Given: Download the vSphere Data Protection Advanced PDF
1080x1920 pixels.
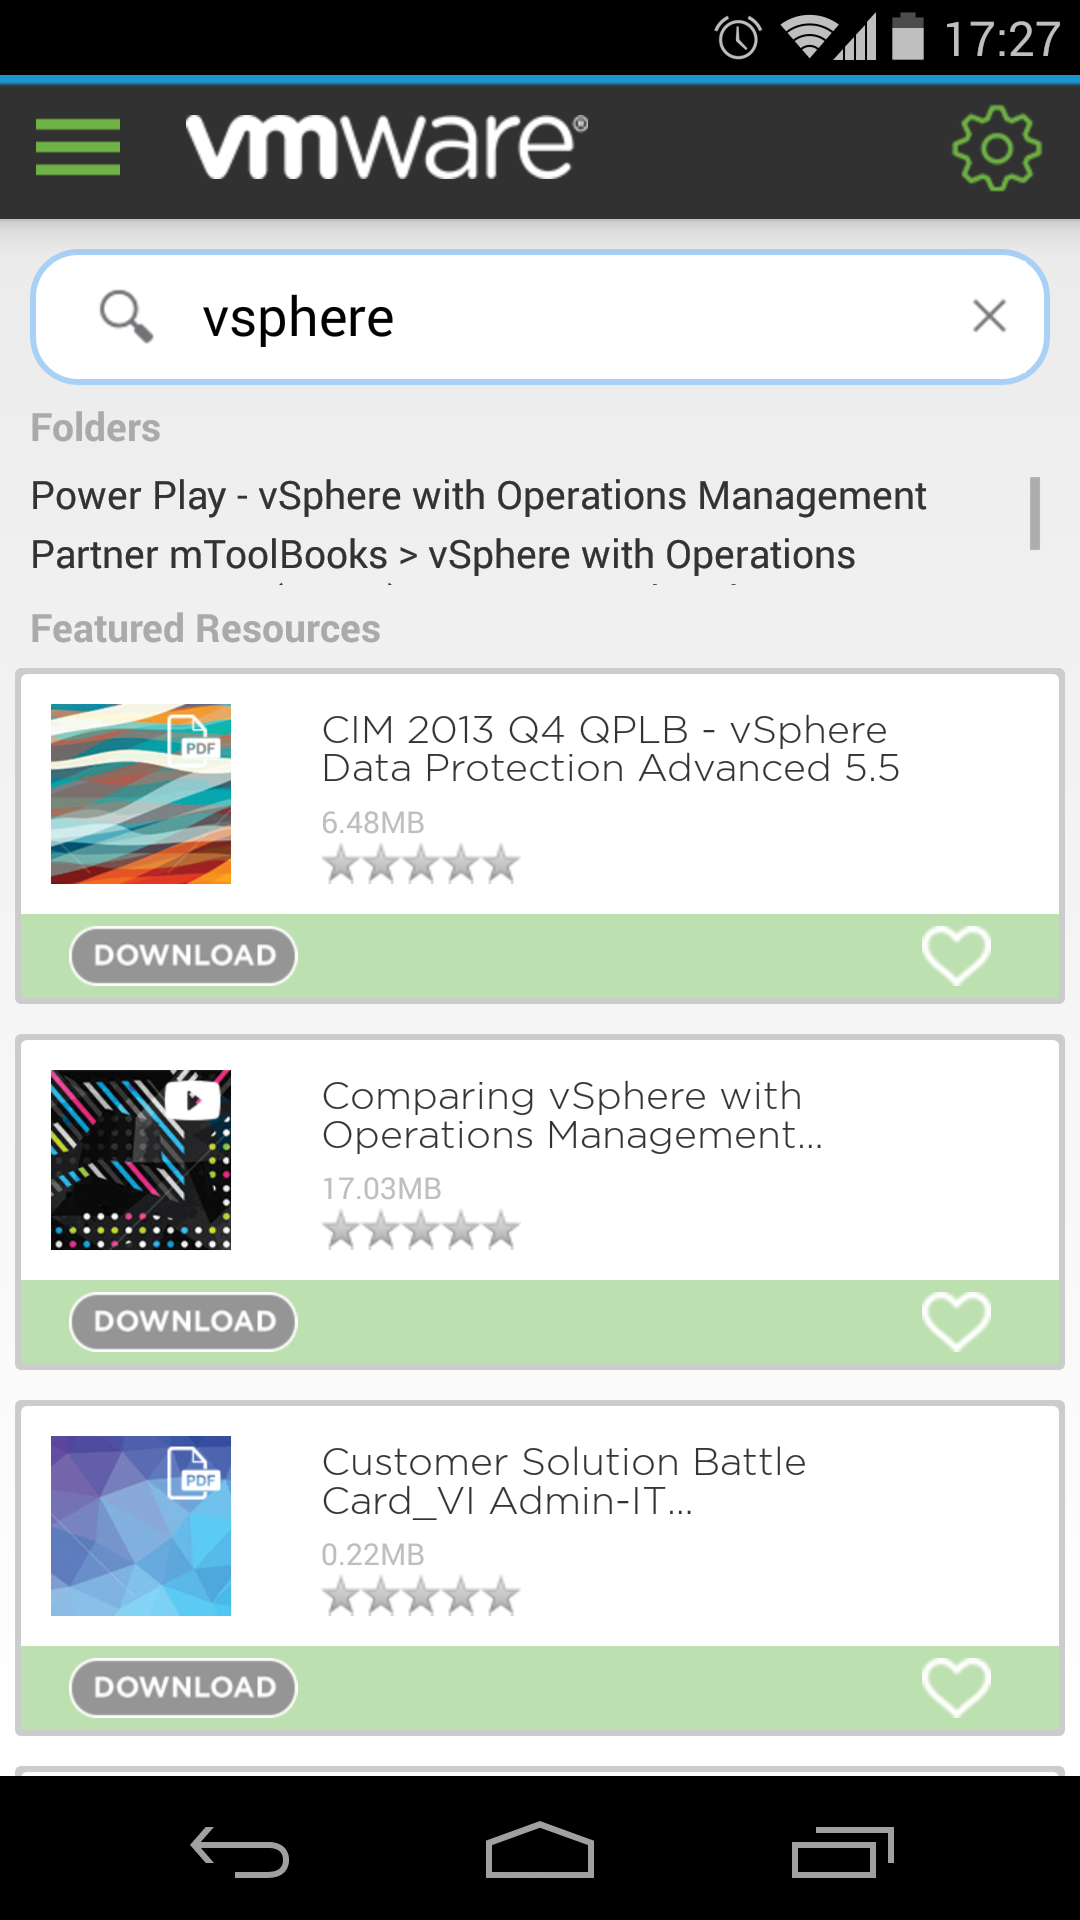Looking at the screenshot, I should tap(183, 956).
